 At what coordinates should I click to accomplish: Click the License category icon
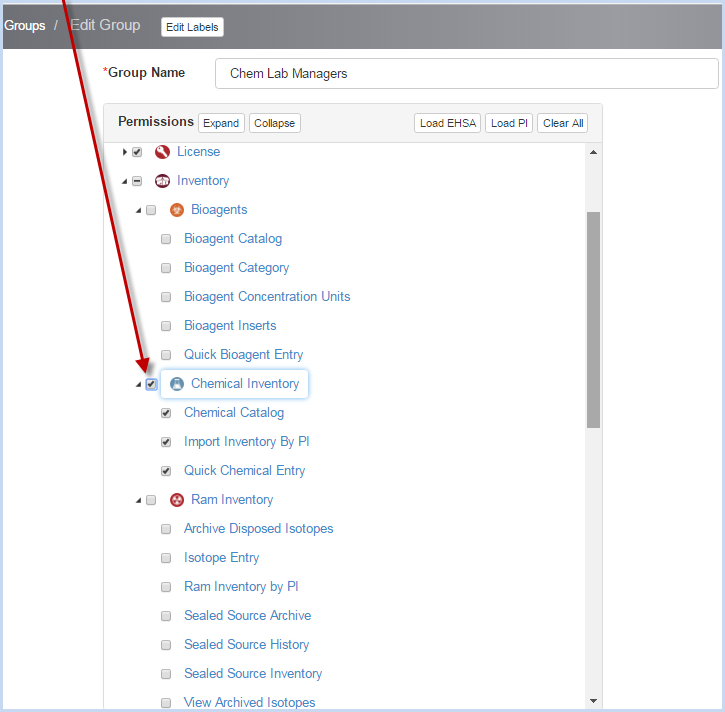162,152
